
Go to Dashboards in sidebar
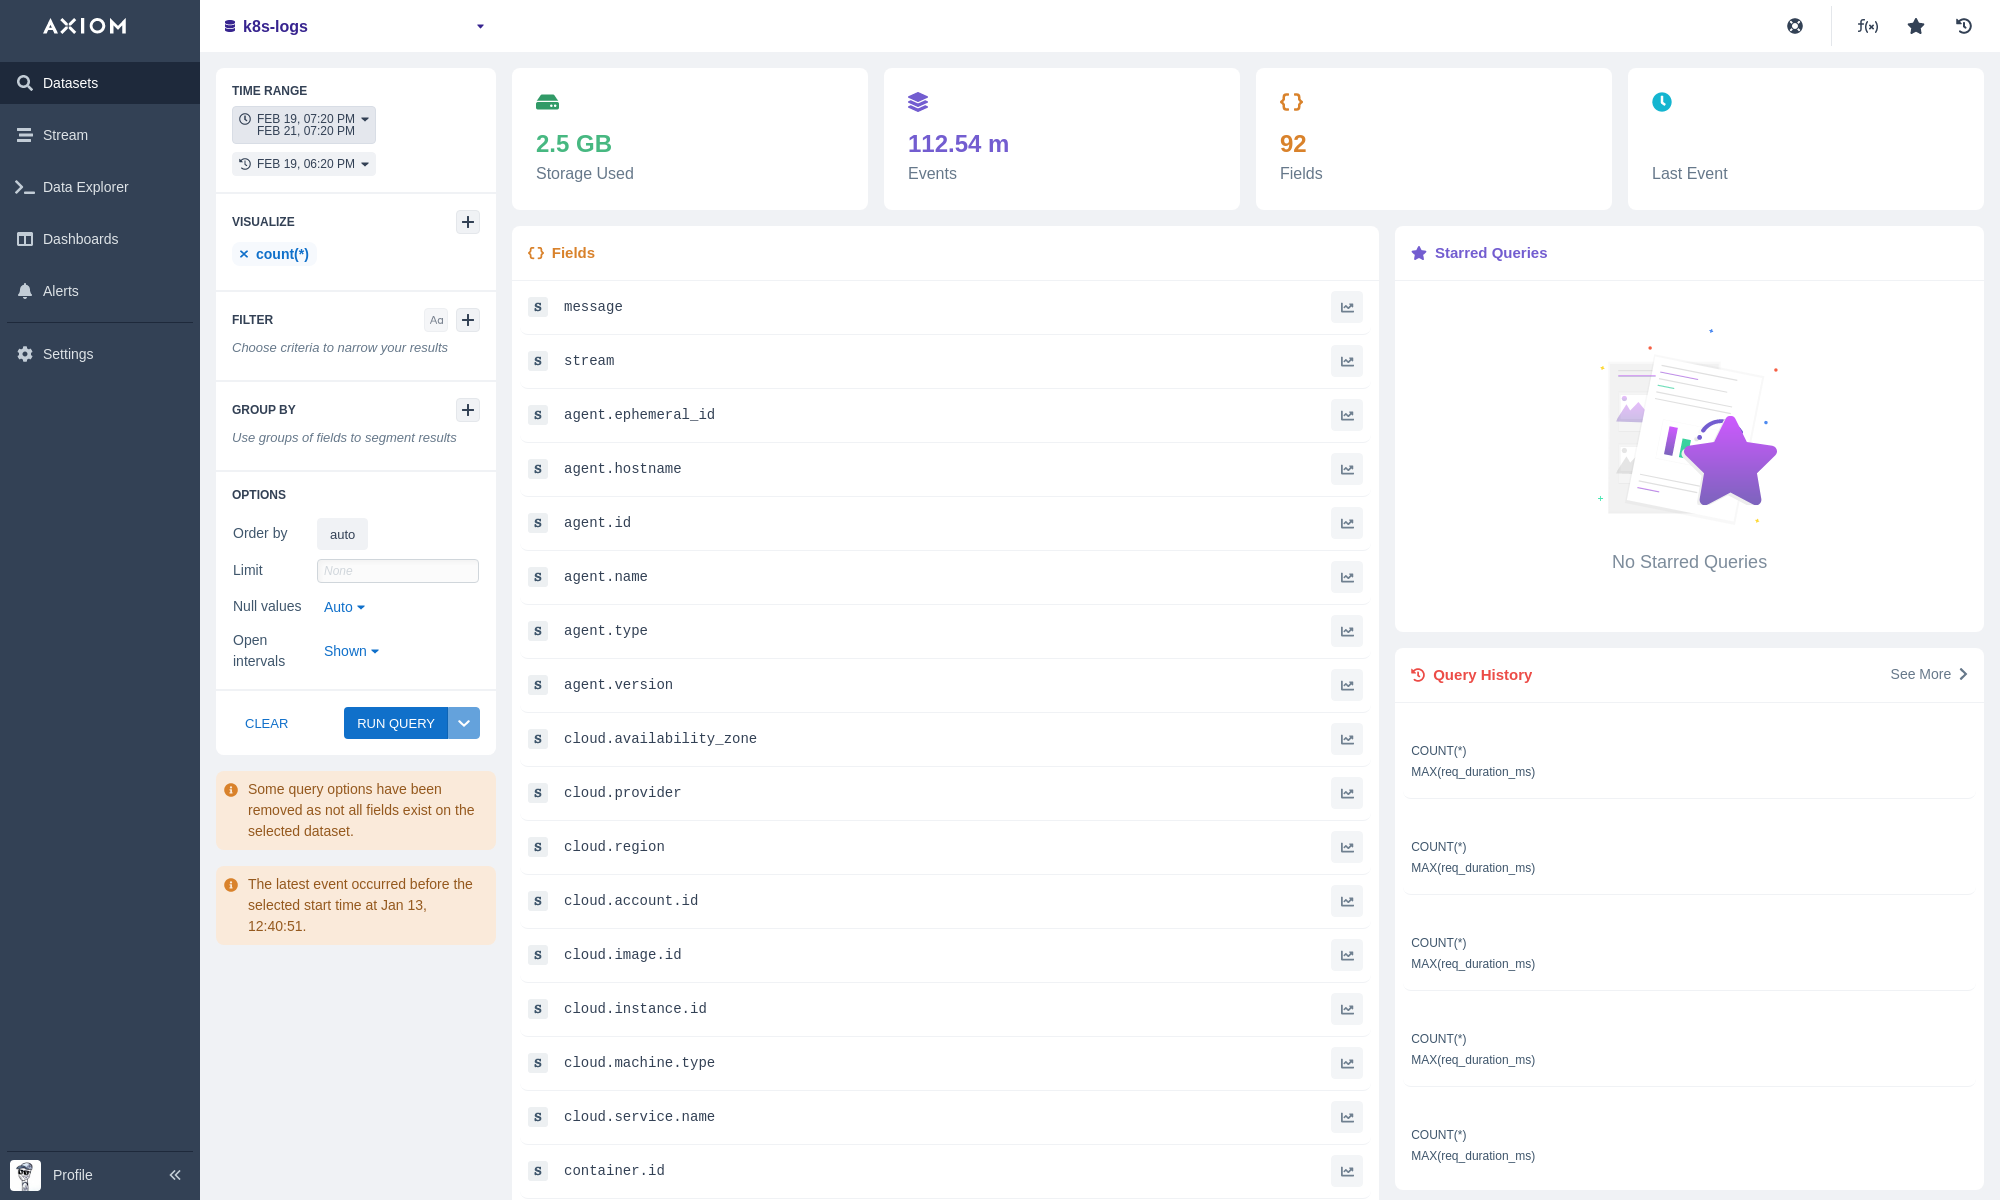point(80,239)
